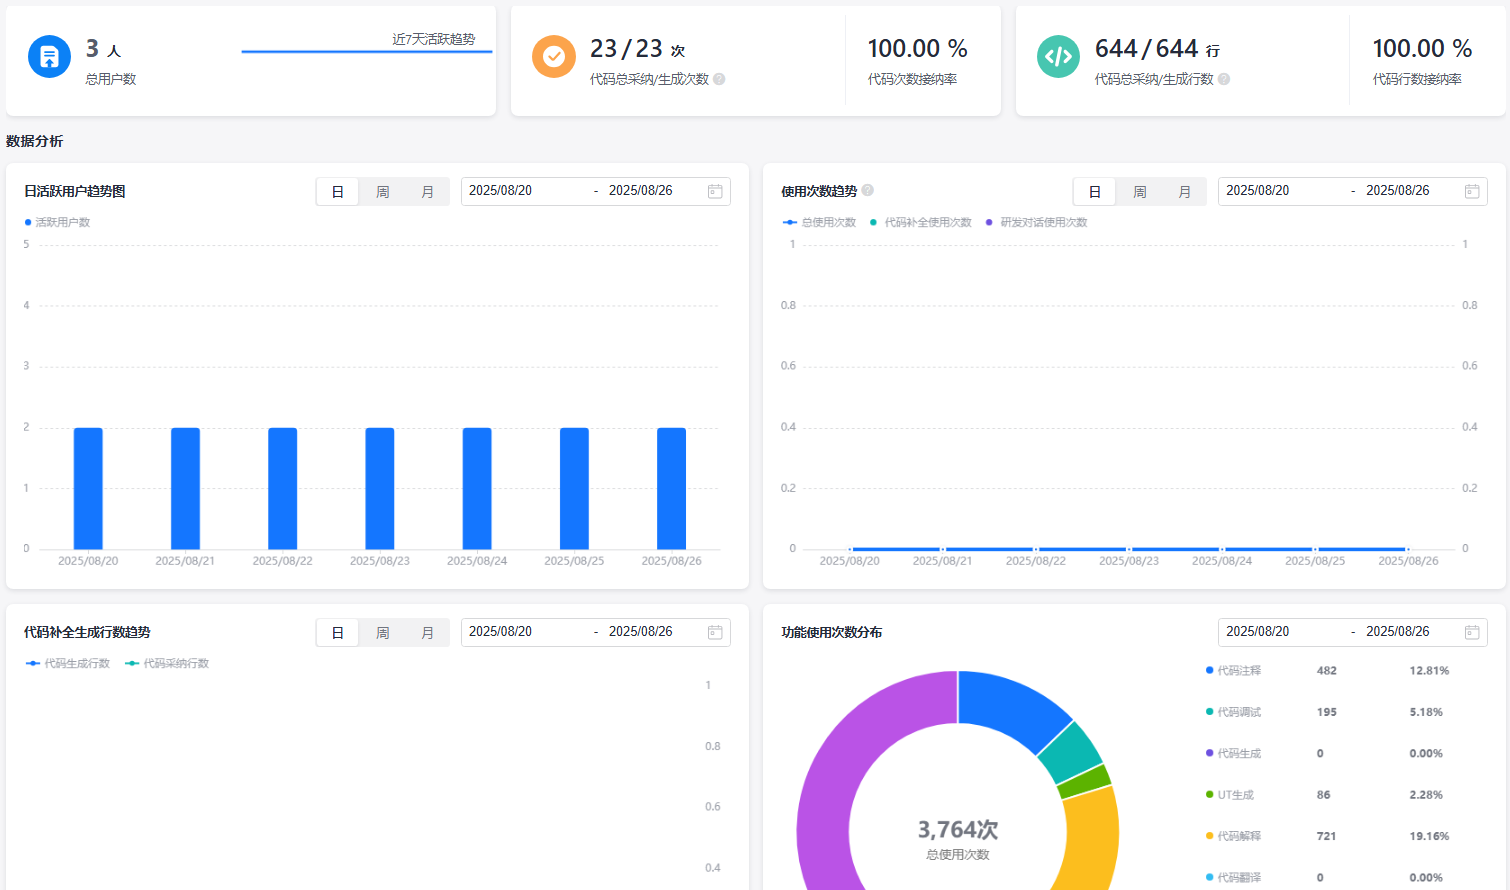This screenshot has height=890, width=1510.
Task: Click the blue total users icon
Action: point(49,57)
